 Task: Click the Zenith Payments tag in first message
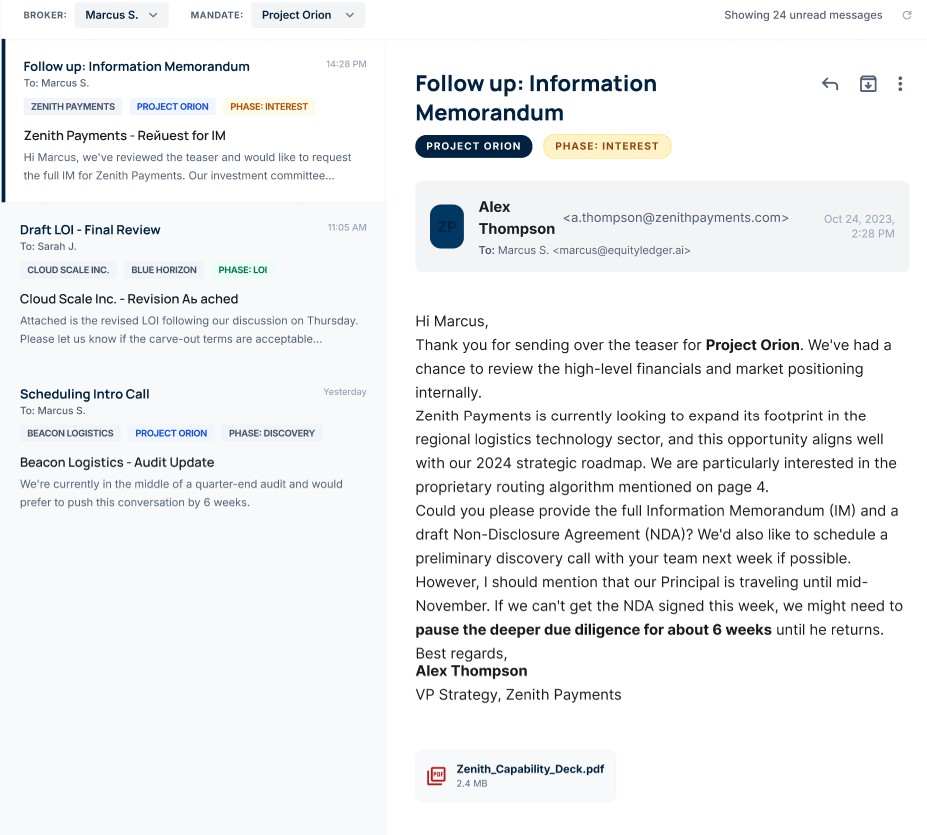point(73,106)
